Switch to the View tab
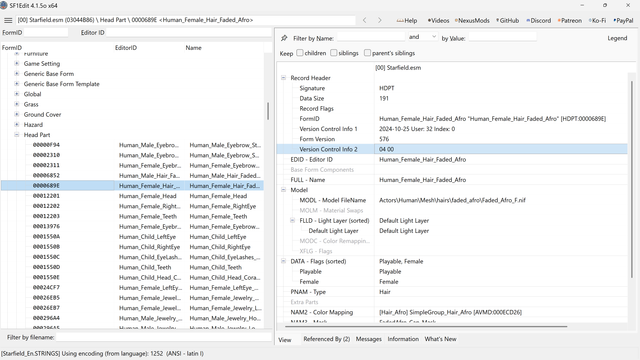Viewport: 640px width, 360px height. click(285, 340)
